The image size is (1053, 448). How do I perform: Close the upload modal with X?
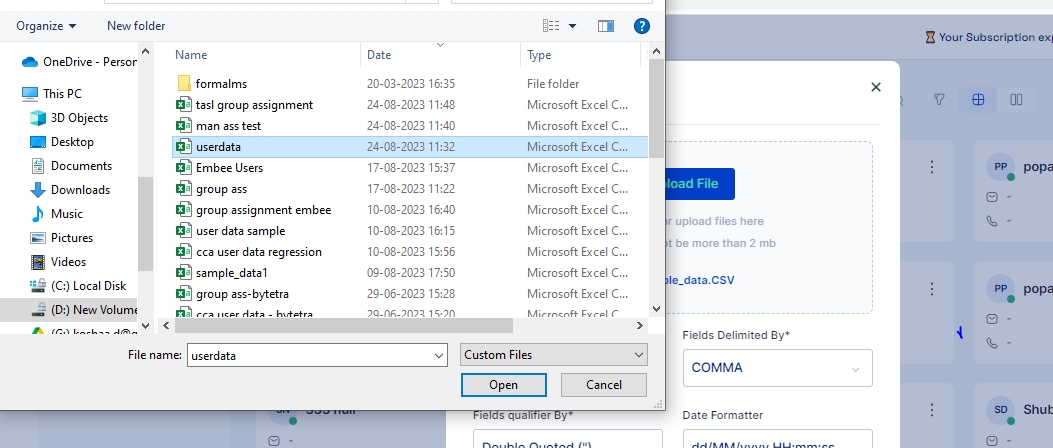point(876,88)
